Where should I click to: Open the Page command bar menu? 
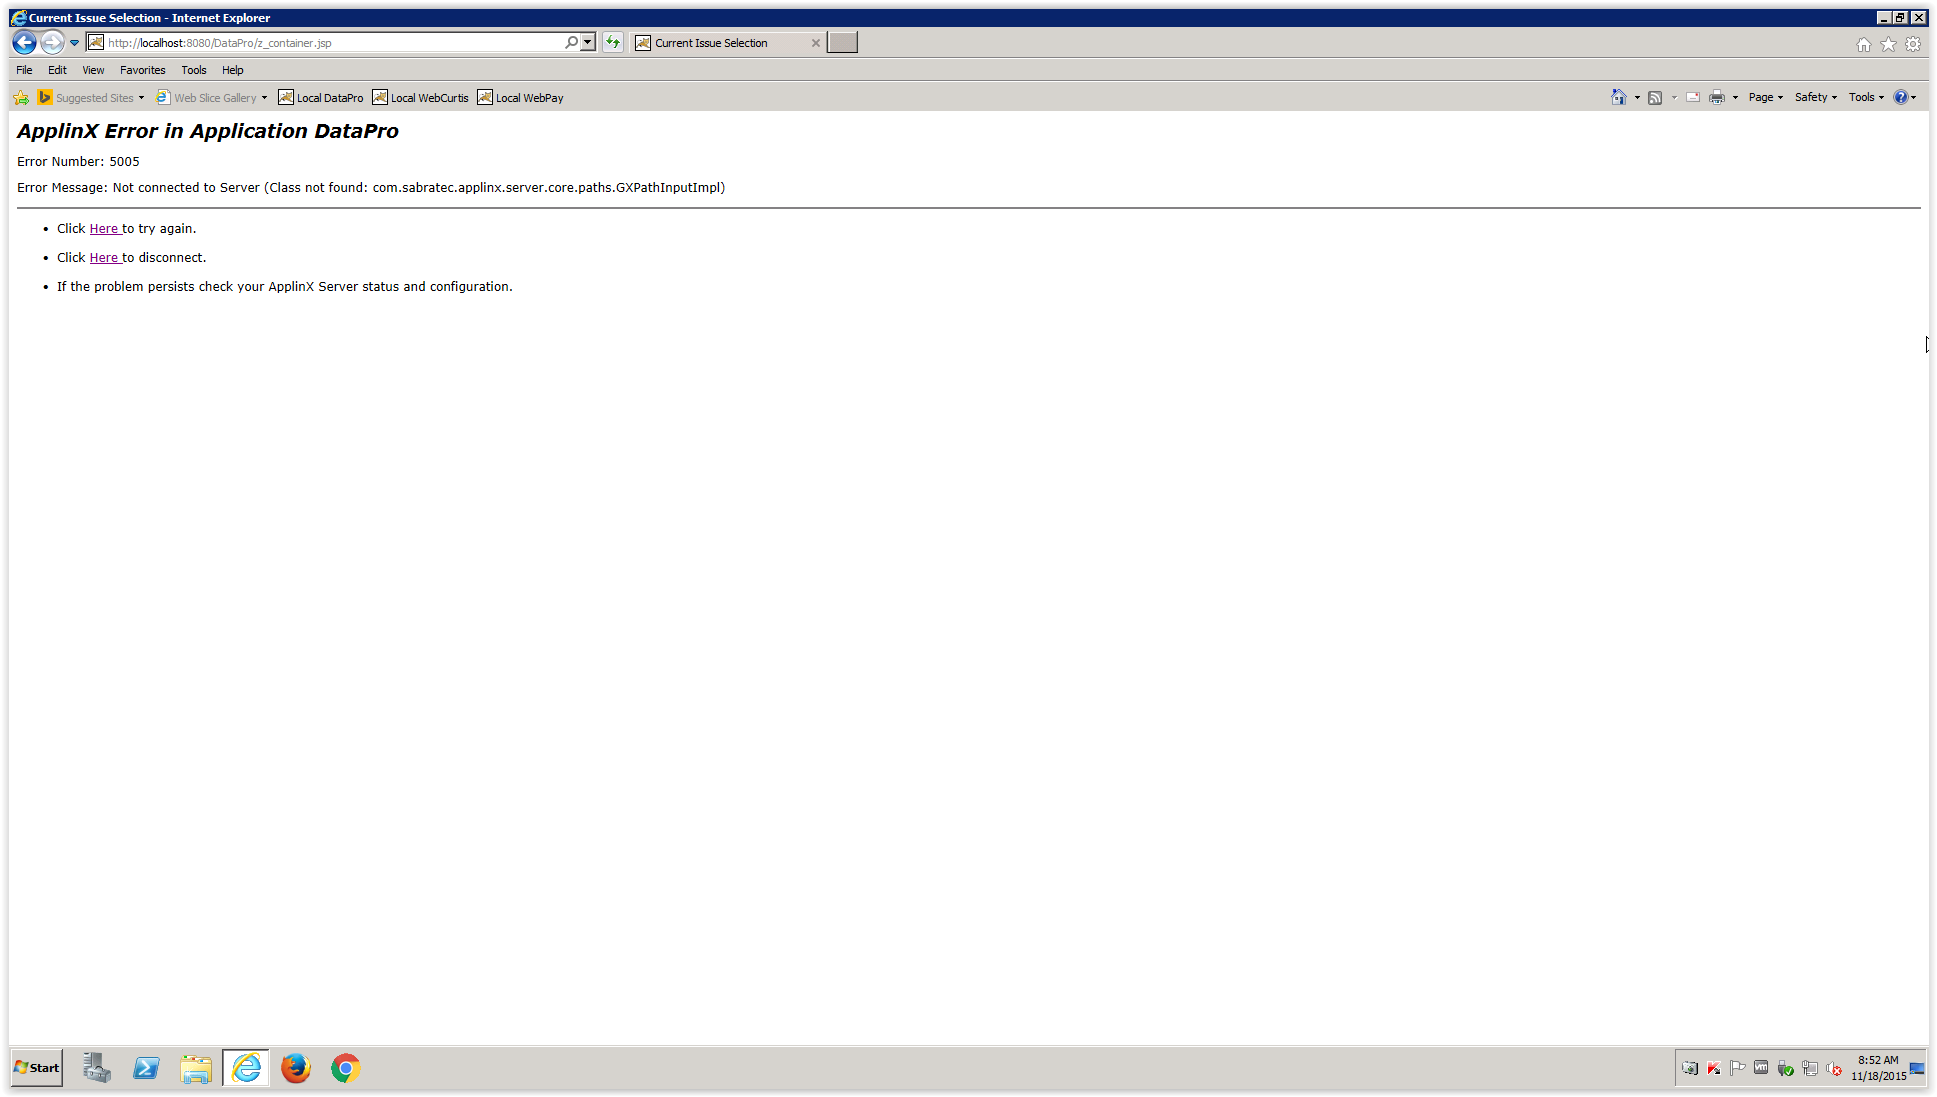point(1766,97)
